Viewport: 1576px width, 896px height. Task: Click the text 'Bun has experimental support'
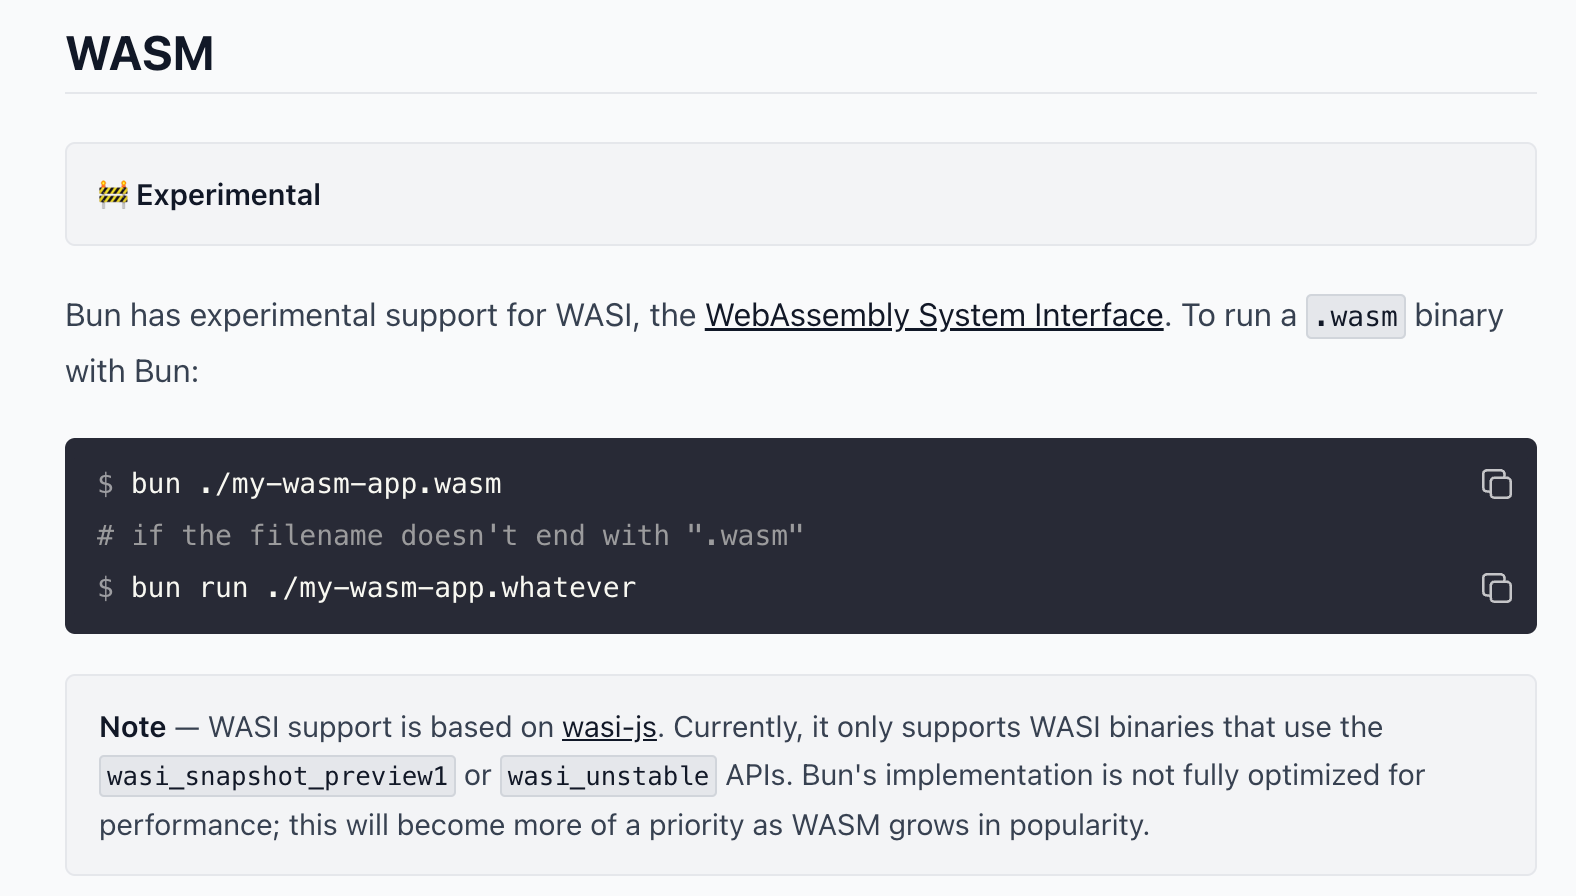pyautogui.click(x=270, y=316)
